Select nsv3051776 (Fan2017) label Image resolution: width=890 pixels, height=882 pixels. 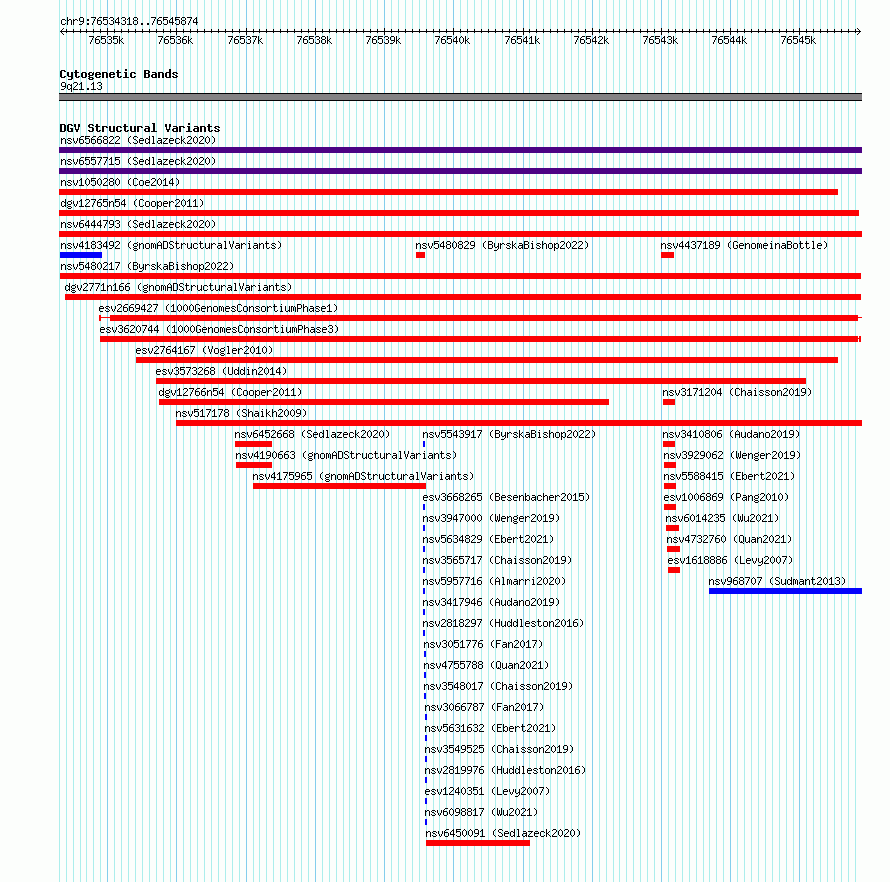(x=484, y=644)
